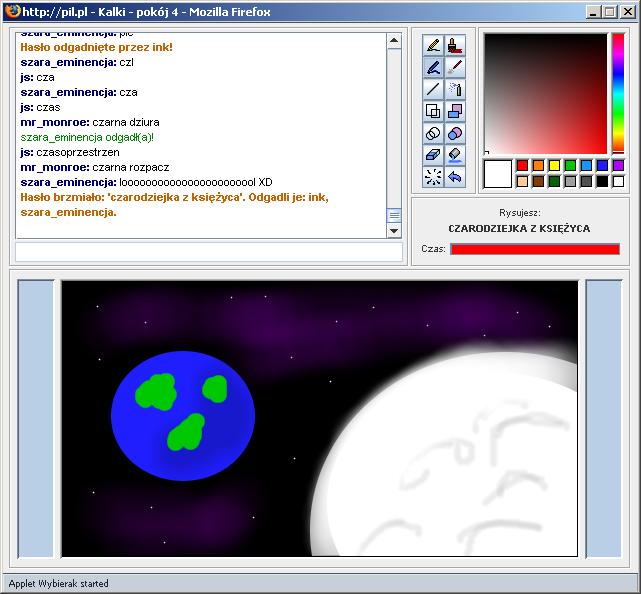Select the thin red brush tool
The height and width of the screenshot is (594, 641).
tap(455, 67)
